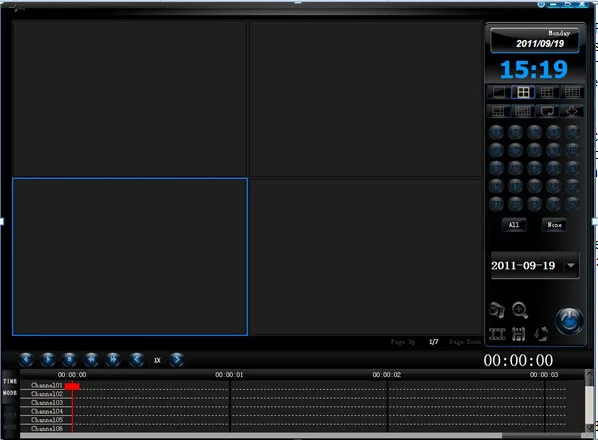Image resolution: width=598 pixels, height=440 pixels.
Task: Toggle channel 7 button in the channel grid
Action: click(x=515, y=150)
